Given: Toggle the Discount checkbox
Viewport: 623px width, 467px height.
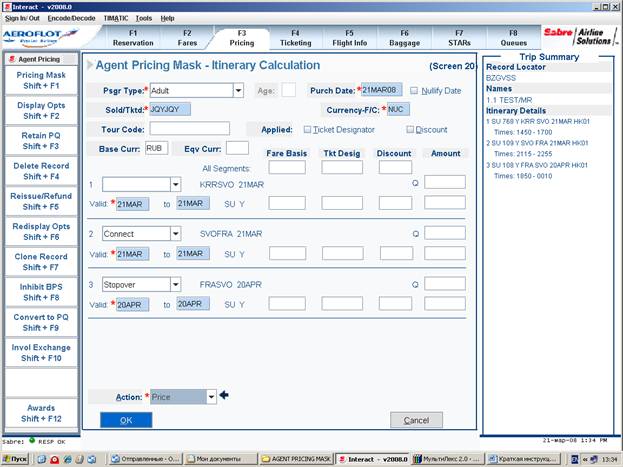Looking at the screenshot, I should [410, 129].
